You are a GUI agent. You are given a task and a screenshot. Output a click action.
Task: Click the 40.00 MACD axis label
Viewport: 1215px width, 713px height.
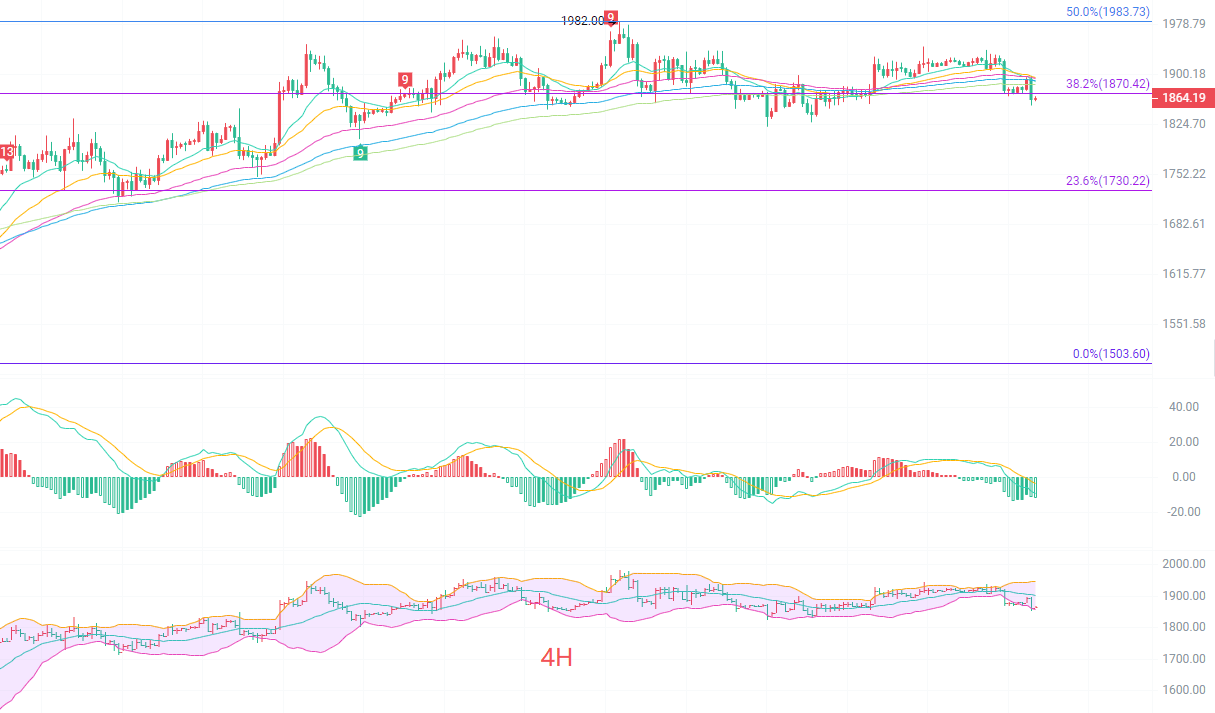tap(1183, 407)
